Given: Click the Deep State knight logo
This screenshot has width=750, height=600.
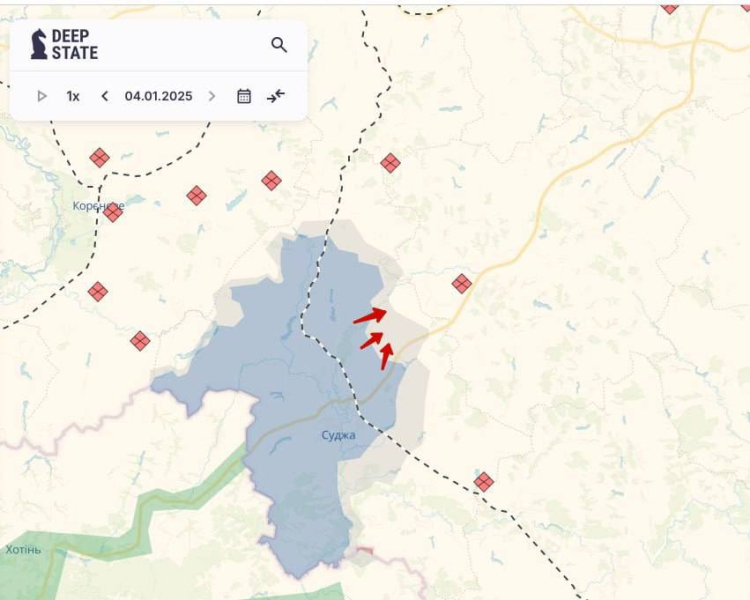Looking at the screenshot, I should tap(39, 44).
